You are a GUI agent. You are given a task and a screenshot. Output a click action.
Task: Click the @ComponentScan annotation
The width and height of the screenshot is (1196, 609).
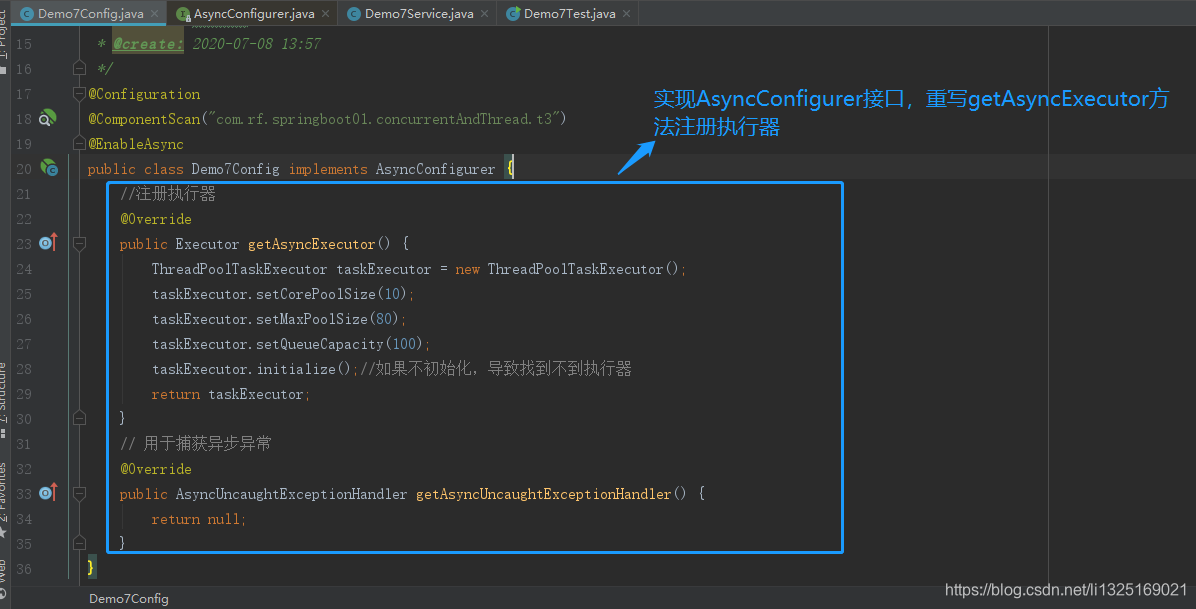click(x=144, y=119)
